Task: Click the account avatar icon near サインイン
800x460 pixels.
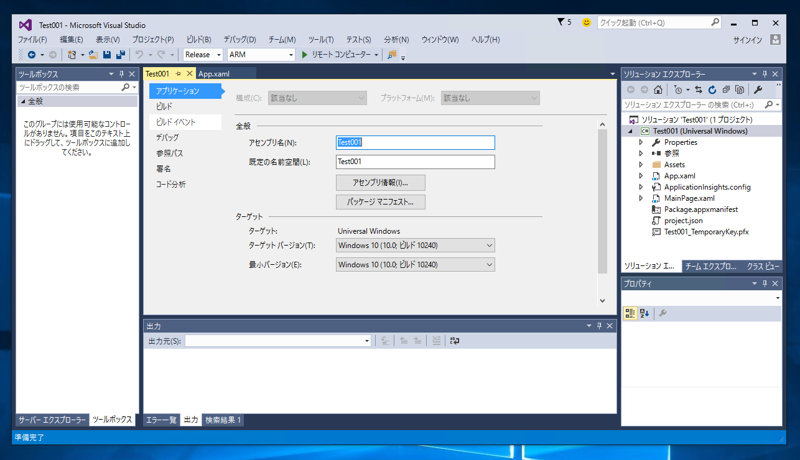Action: (776, 39)
